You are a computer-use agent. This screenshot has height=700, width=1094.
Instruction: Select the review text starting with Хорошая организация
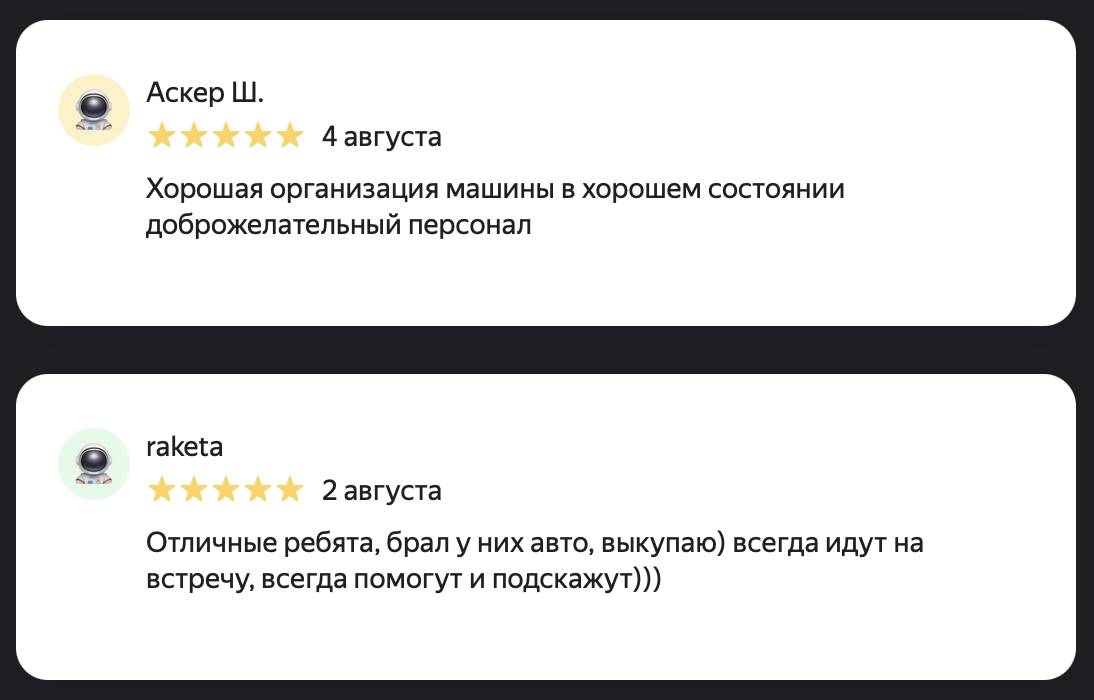[x=495, y=189]
